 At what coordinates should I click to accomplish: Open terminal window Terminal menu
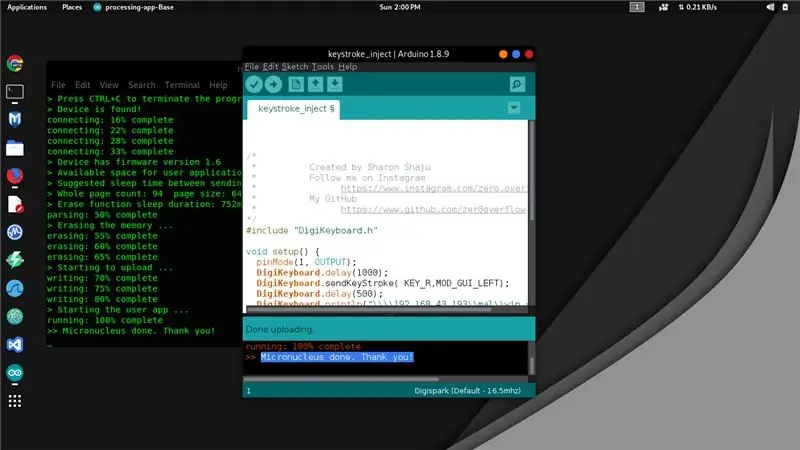pyautogui.click(x=182, y=85)
